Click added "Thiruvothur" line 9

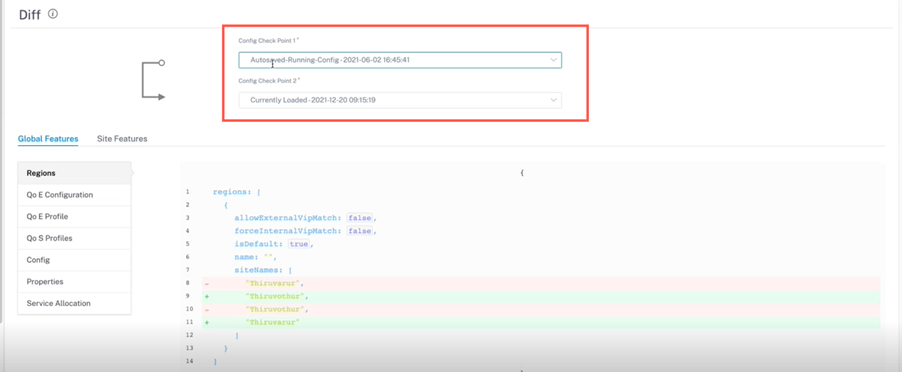[x=541, y=297]
